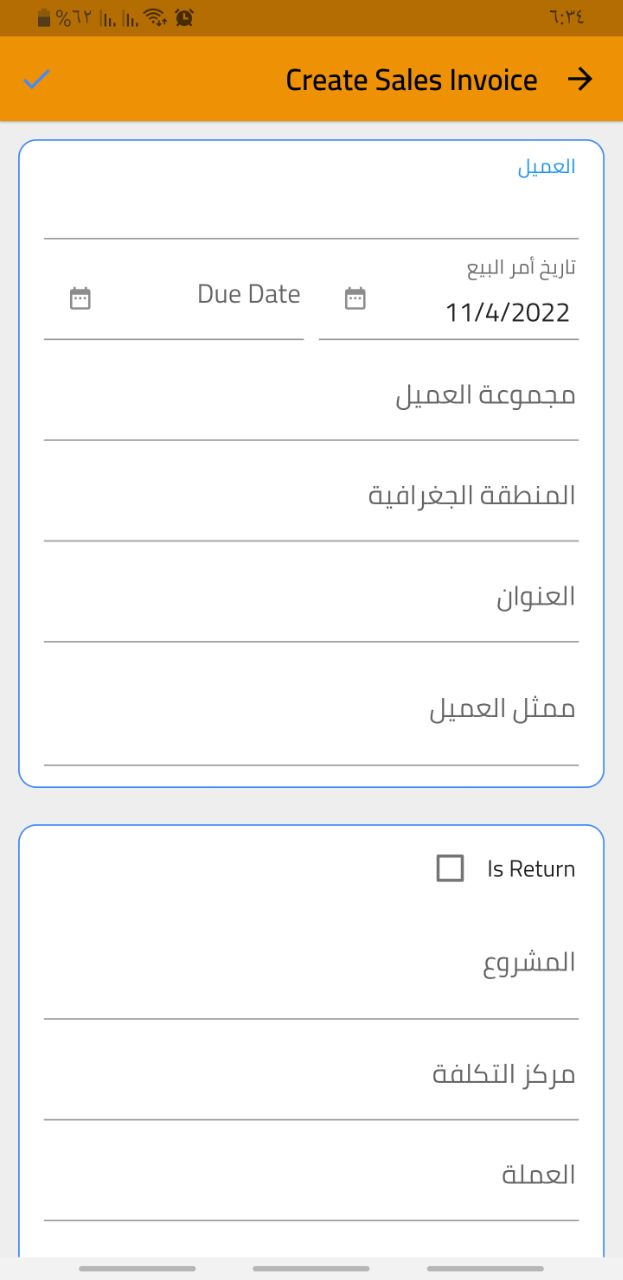Enable the Is Return checkbox
This screenshot has width=623, height=1280.
(450, 868)
